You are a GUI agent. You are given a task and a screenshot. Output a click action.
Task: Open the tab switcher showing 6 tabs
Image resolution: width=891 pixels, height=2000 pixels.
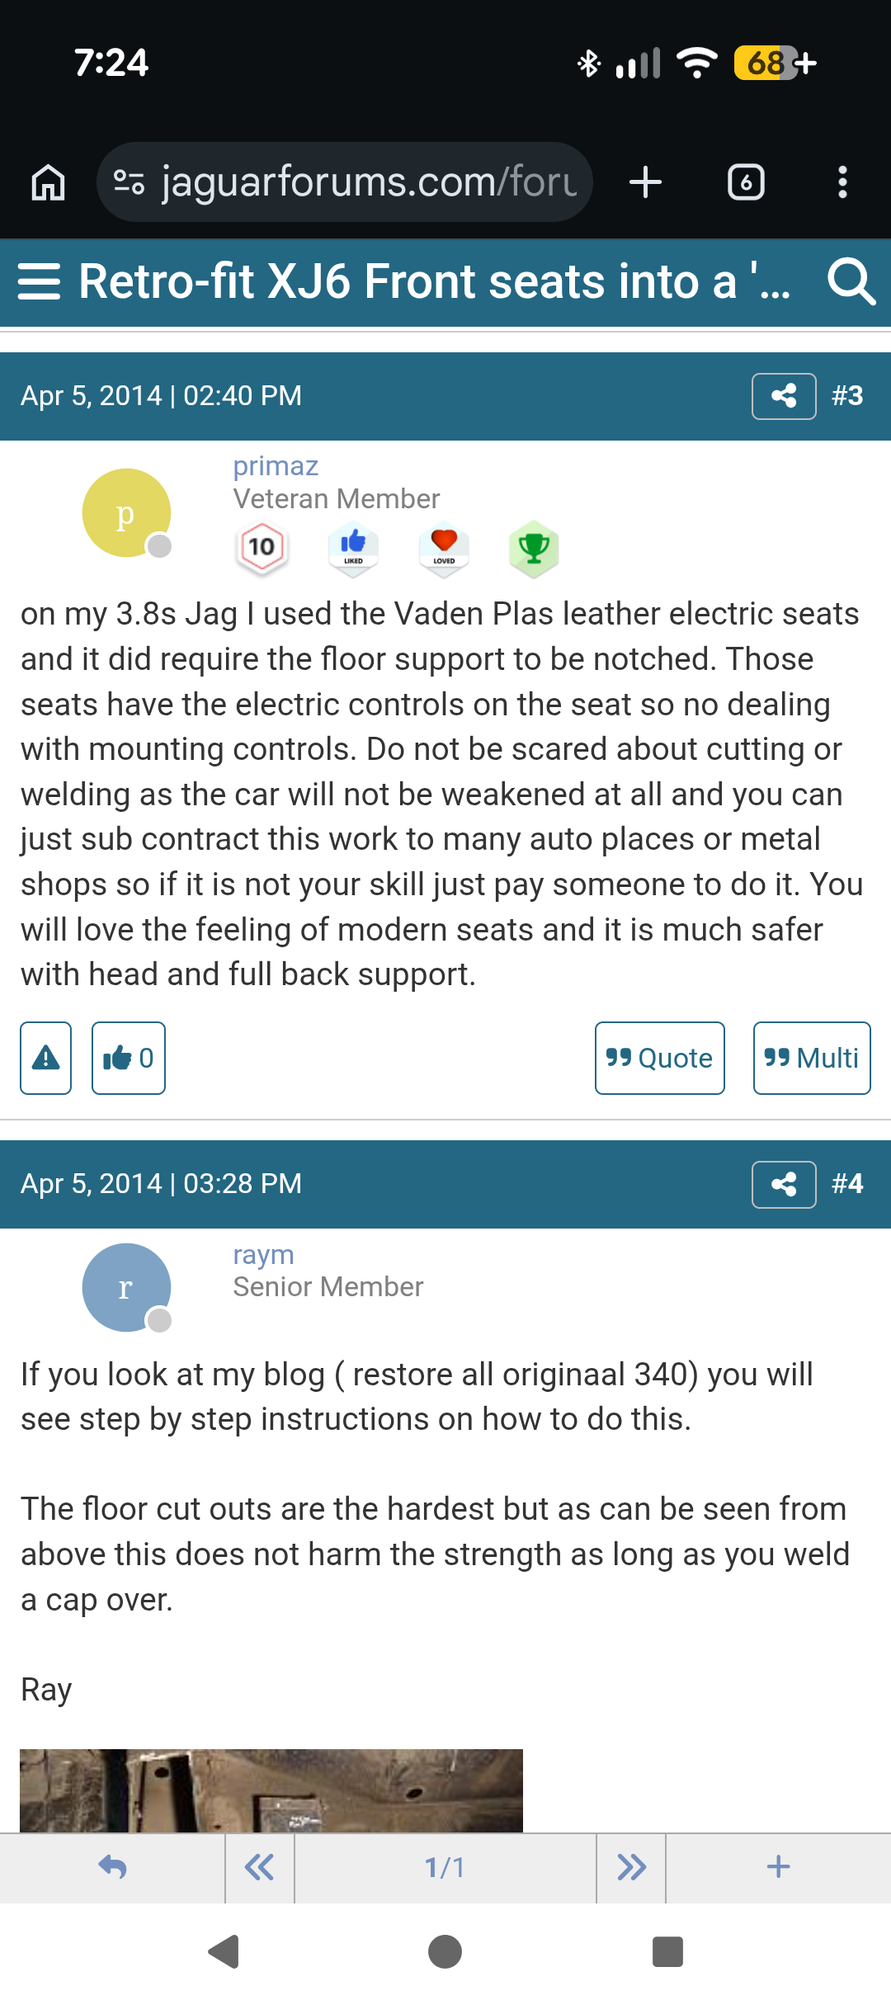point(746,183)
